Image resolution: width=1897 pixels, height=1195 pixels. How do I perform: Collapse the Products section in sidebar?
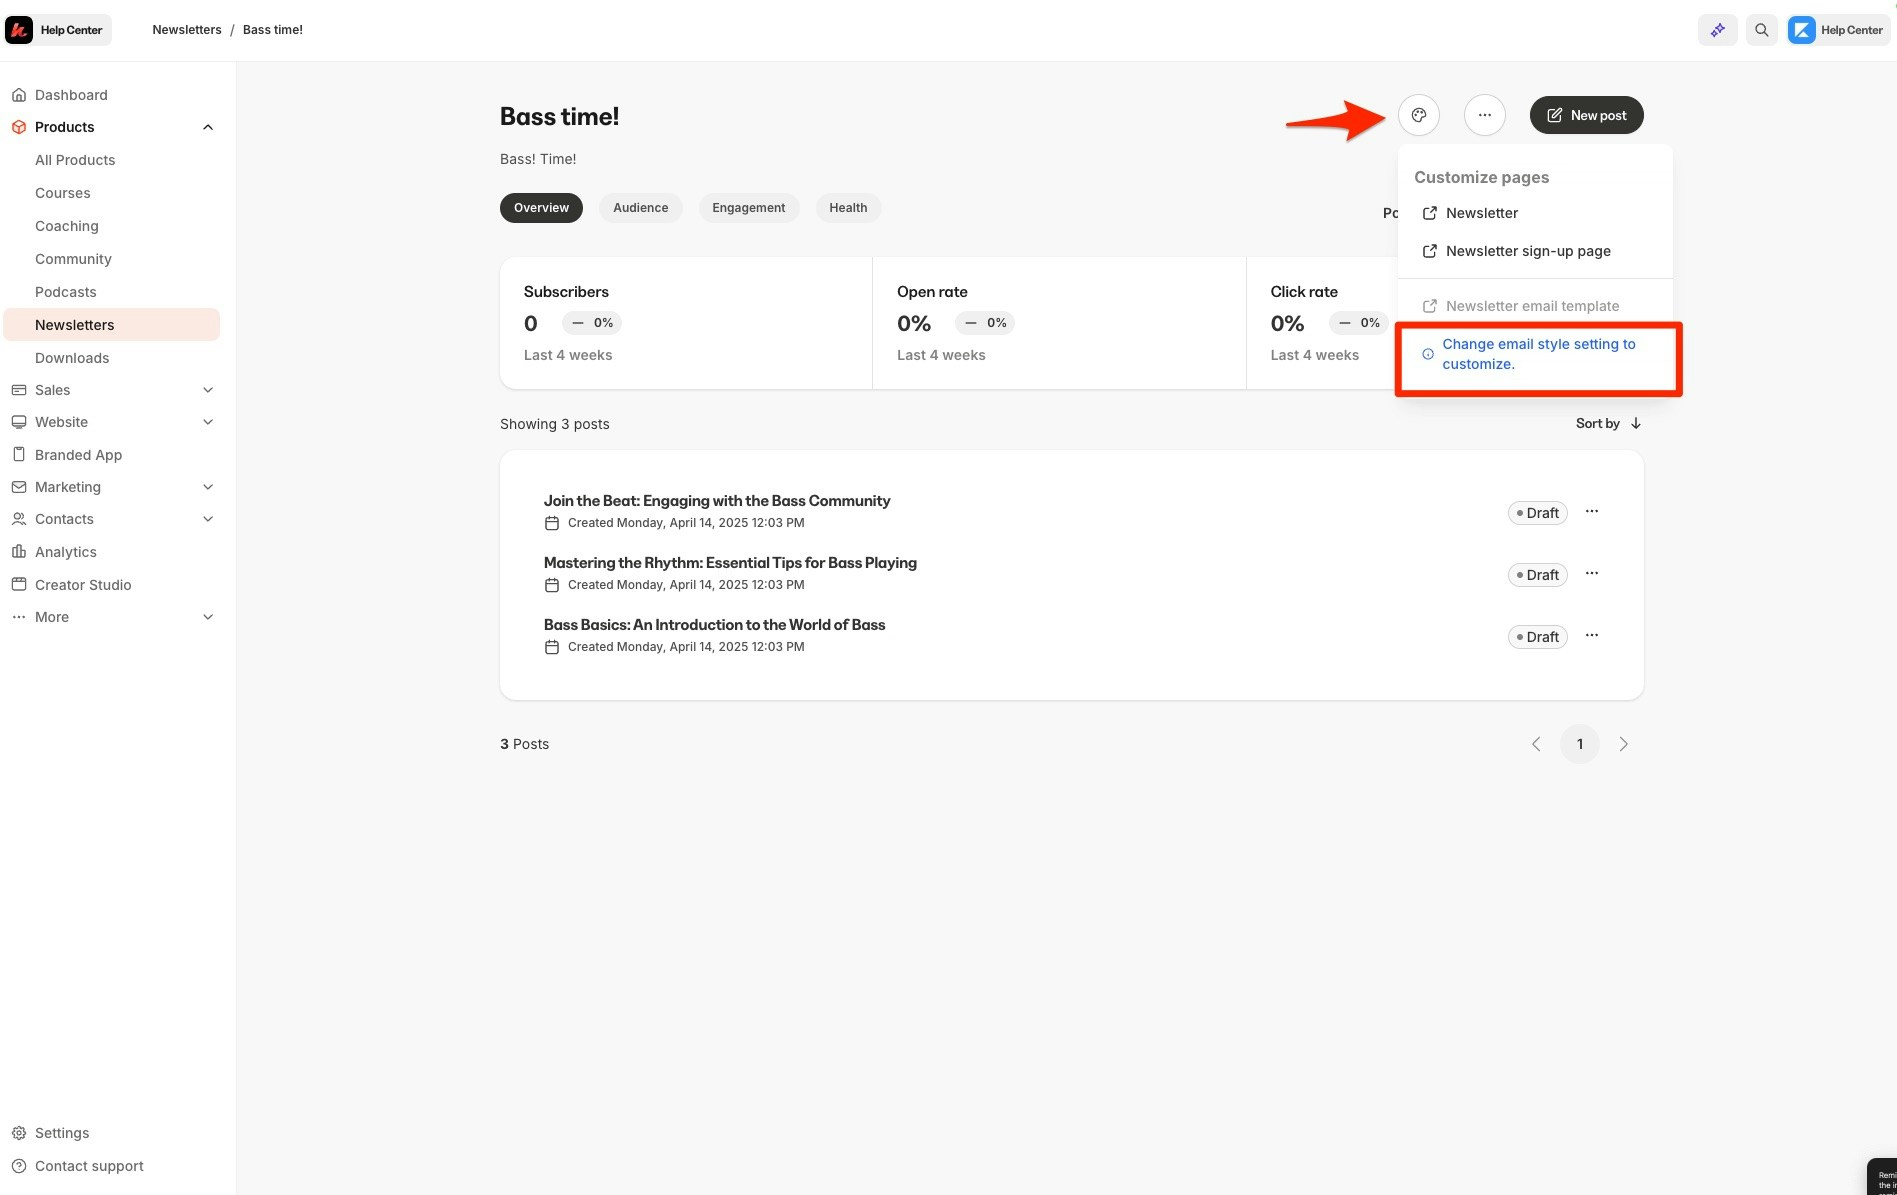[208, 126]
